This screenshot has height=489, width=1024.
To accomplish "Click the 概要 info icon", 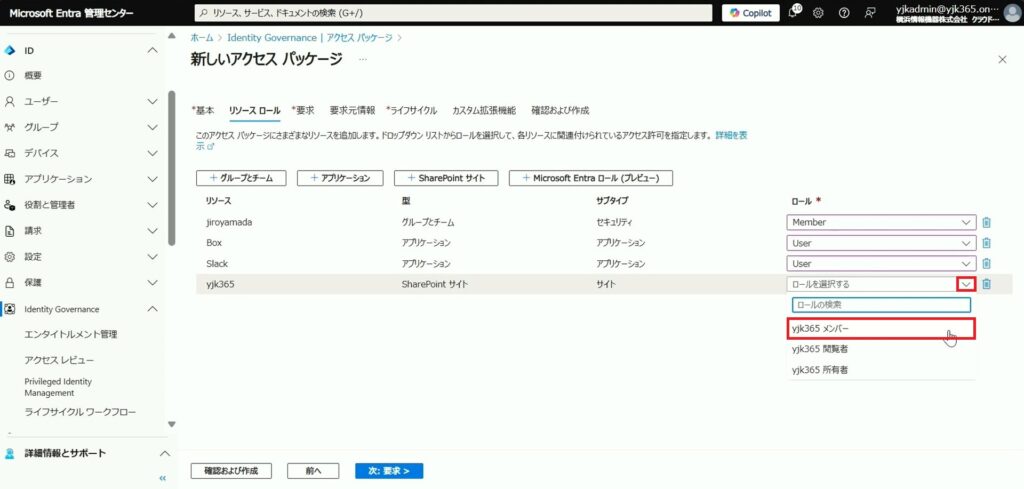I will 9,76.
